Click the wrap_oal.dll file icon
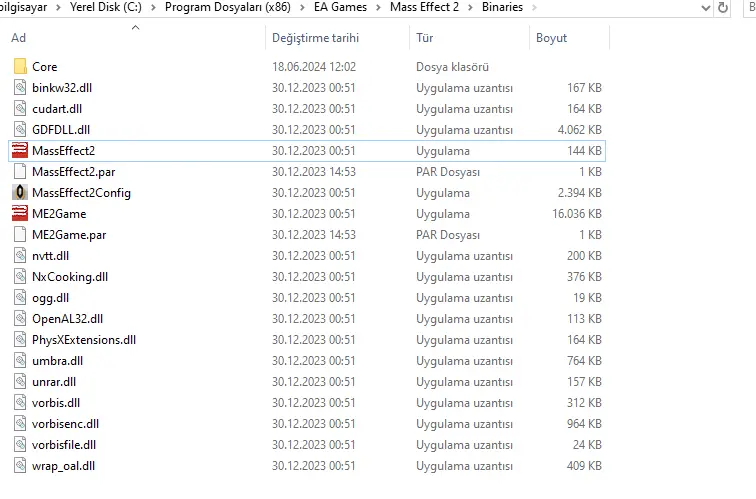Image resolution: width=756 pixels, height=499 pixels. pyautogui.click(x=20, y=466)
